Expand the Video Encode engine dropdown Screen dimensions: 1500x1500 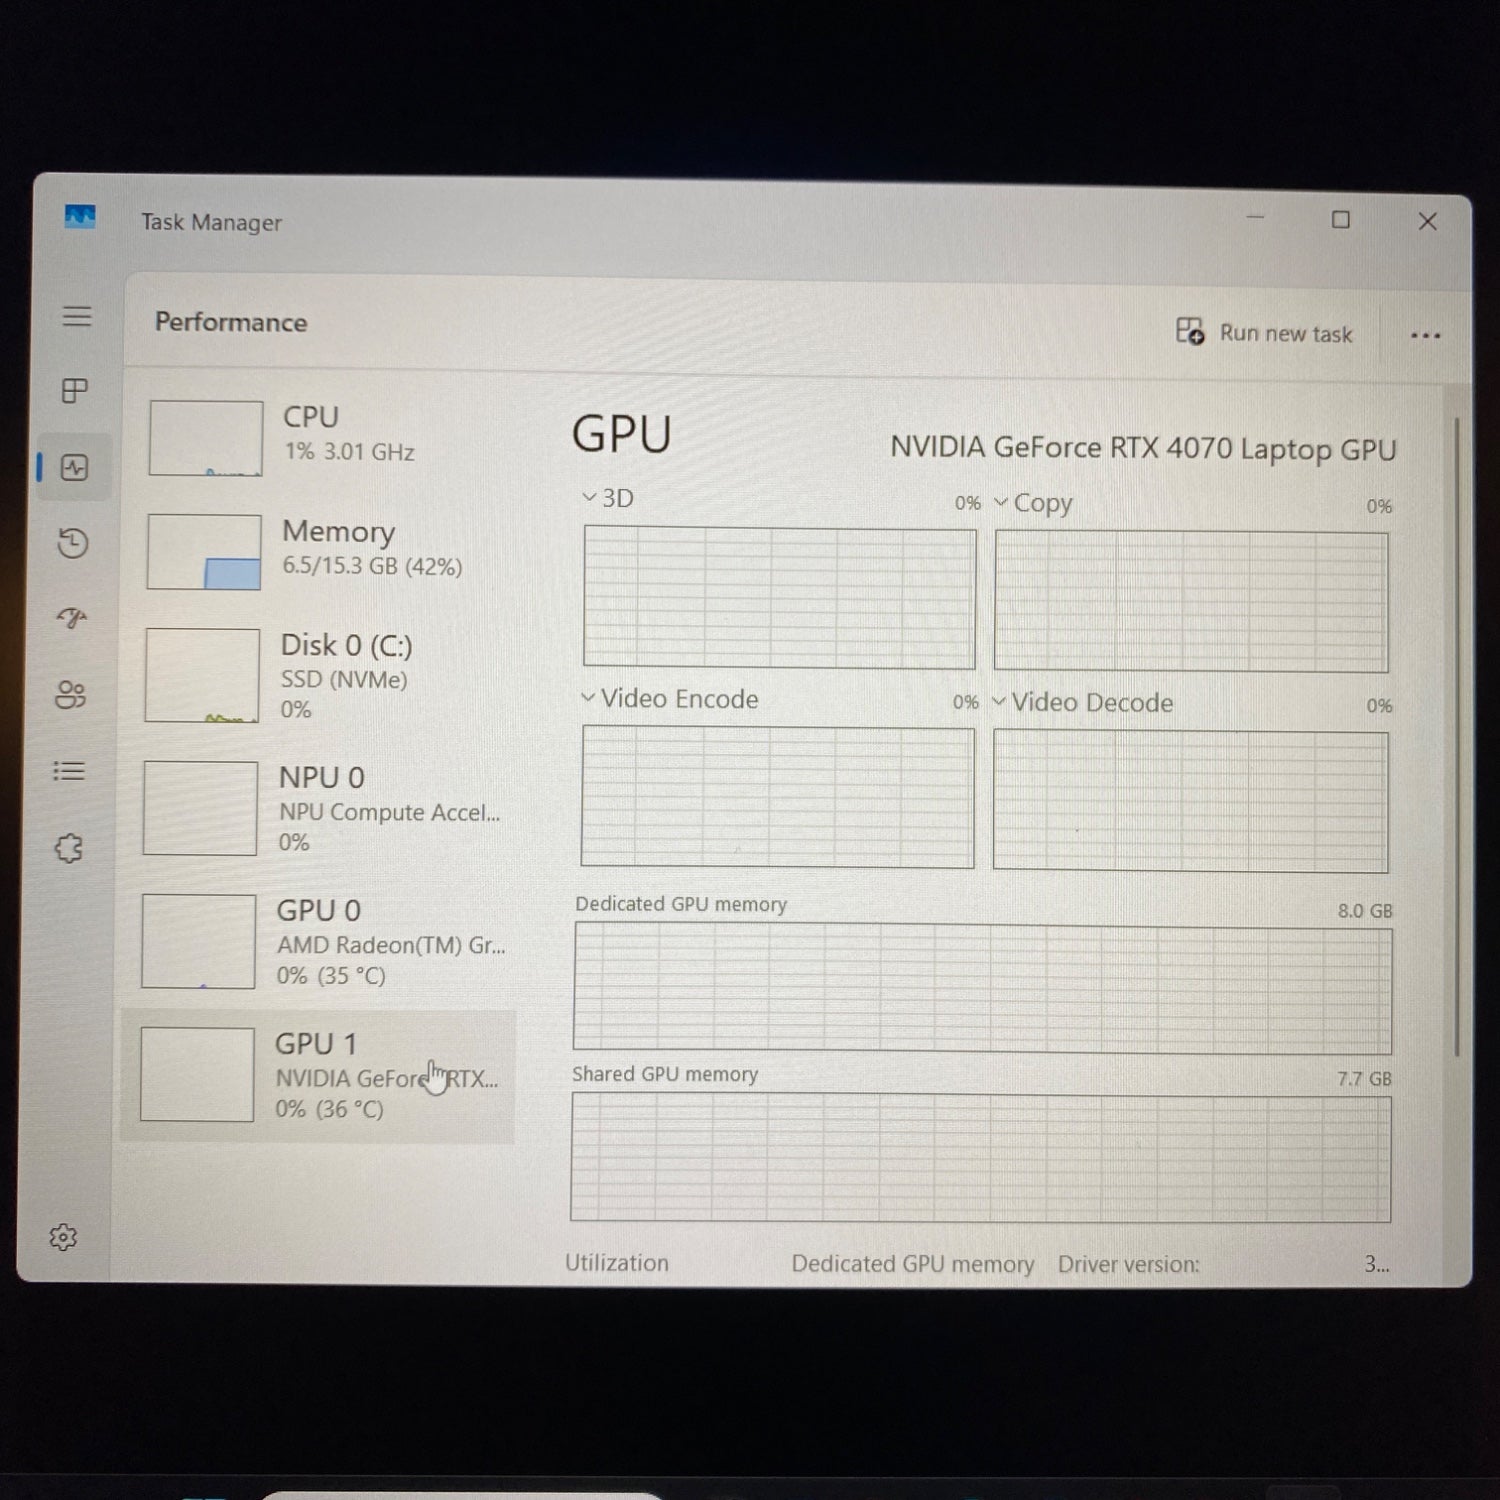click(x=670, y=699)
